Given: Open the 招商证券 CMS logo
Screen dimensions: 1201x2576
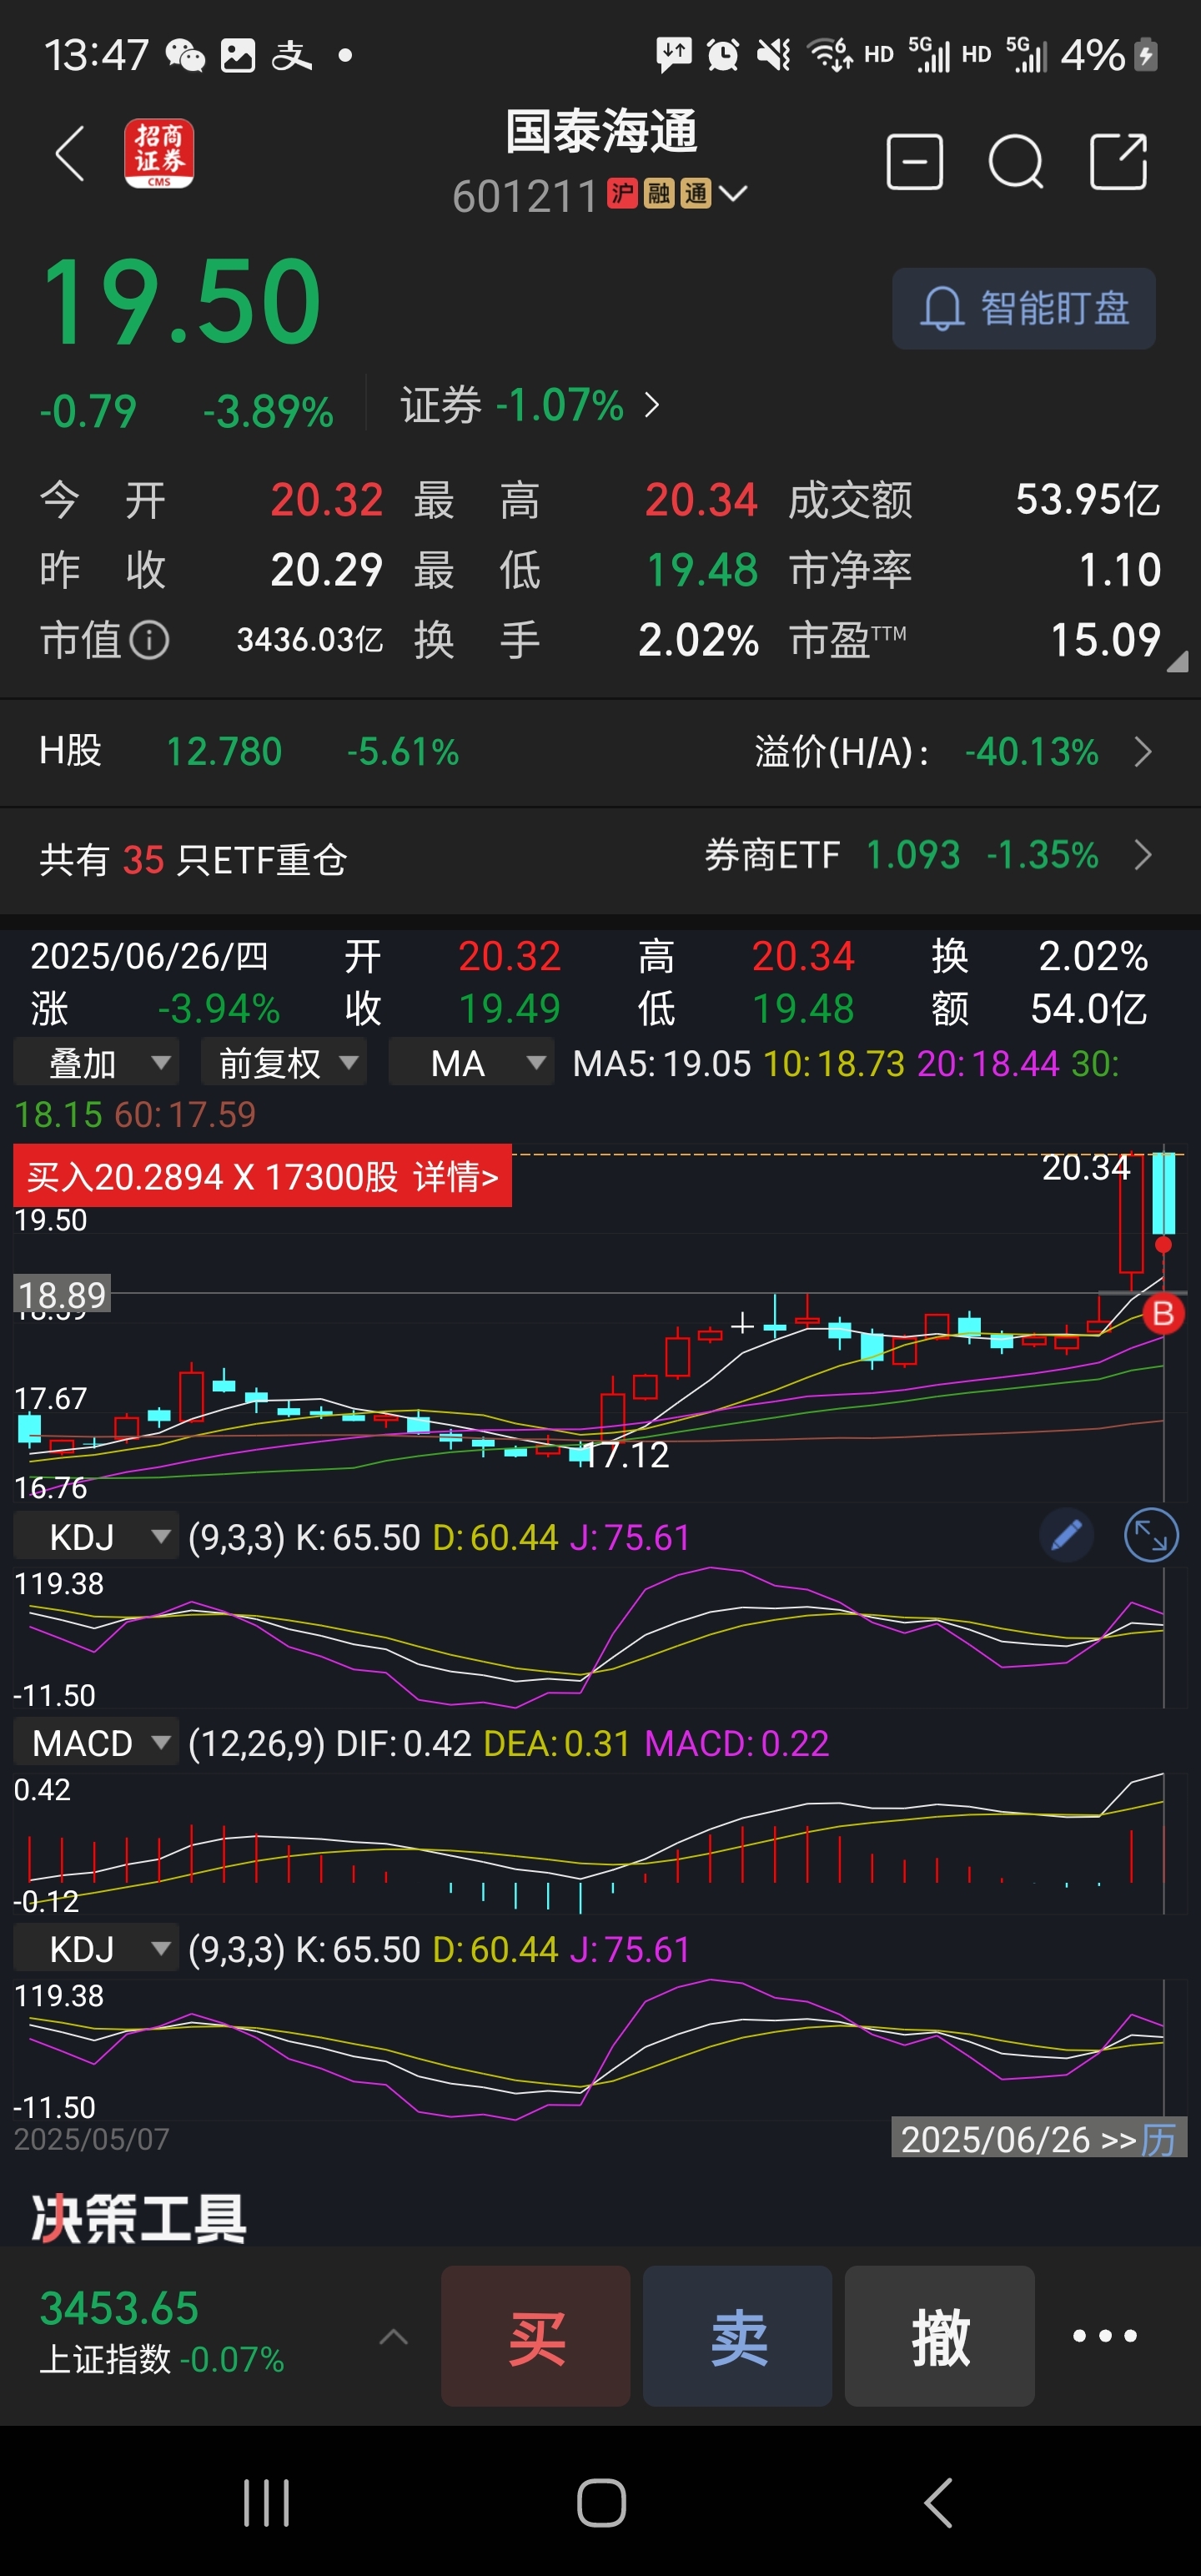Looking at the screenshot, I should pyautogui.click(x=159, y=154).
